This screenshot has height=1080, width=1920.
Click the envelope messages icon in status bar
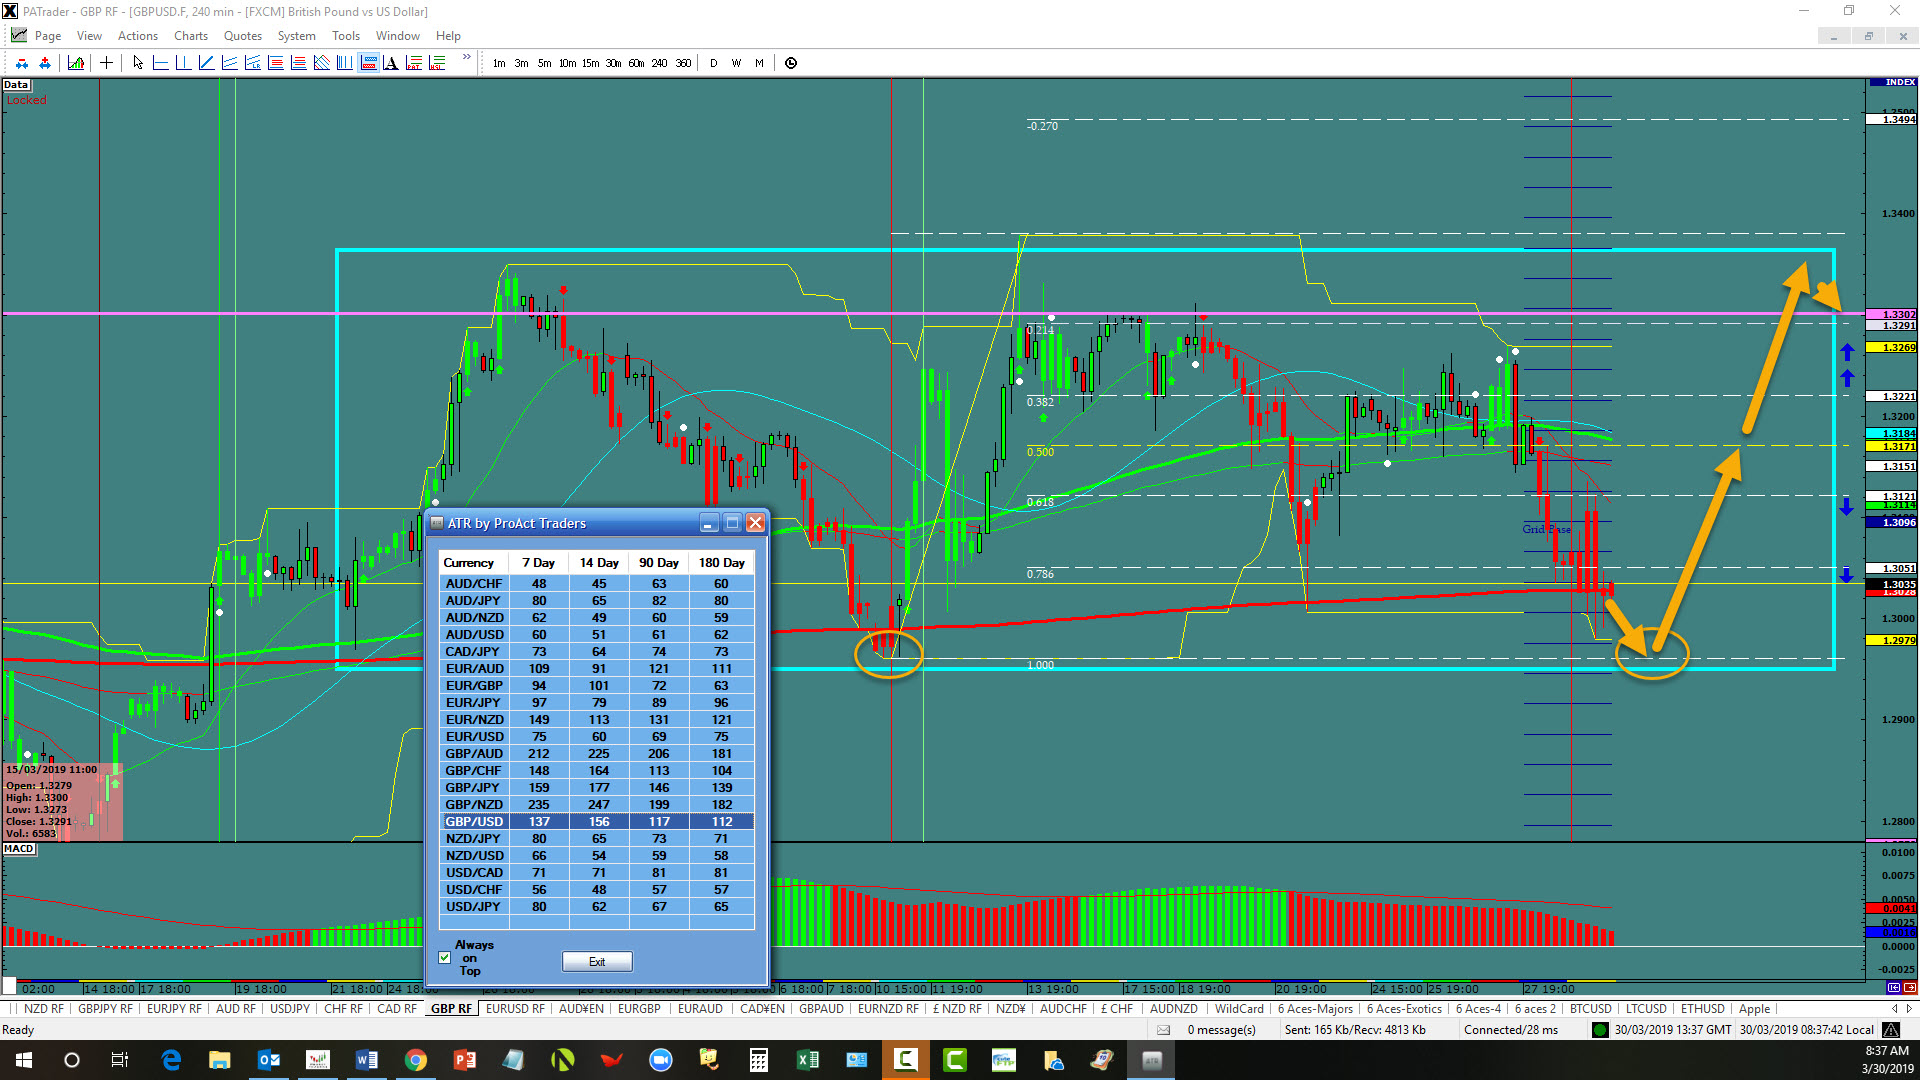(1163, 1030)
